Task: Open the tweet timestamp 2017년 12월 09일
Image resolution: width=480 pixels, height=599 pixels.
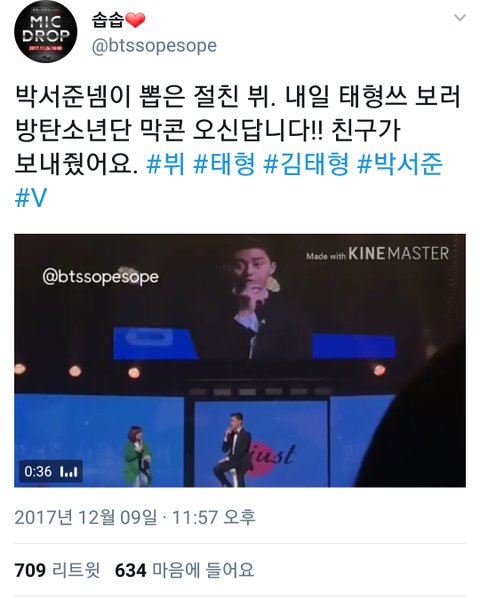Action: pyautogui.click(x=86, y=517)
